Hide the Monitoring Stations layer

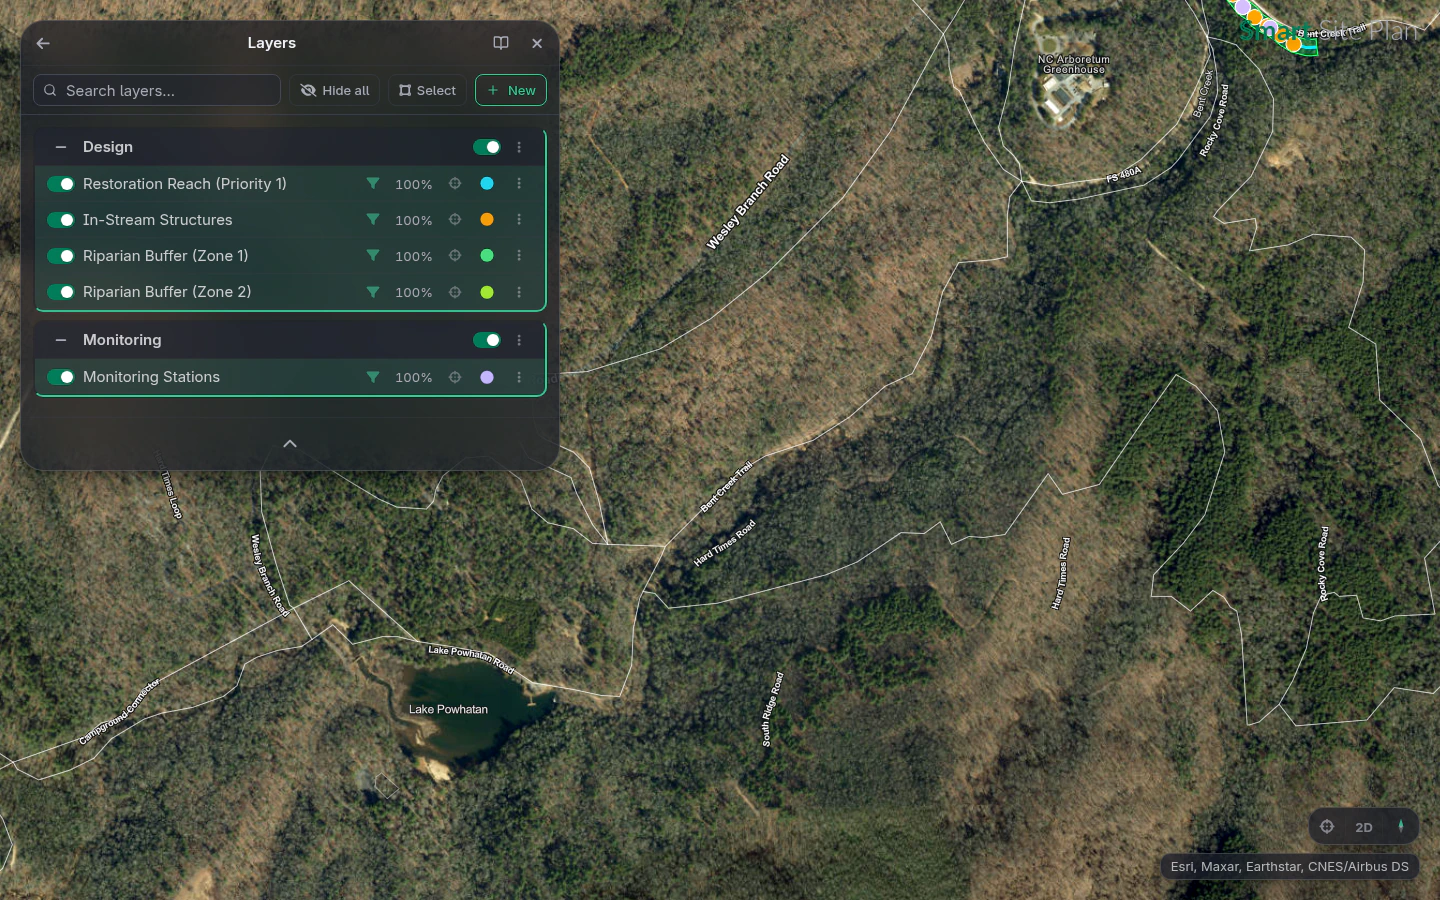pyautogui.click(x=61, y=377)
